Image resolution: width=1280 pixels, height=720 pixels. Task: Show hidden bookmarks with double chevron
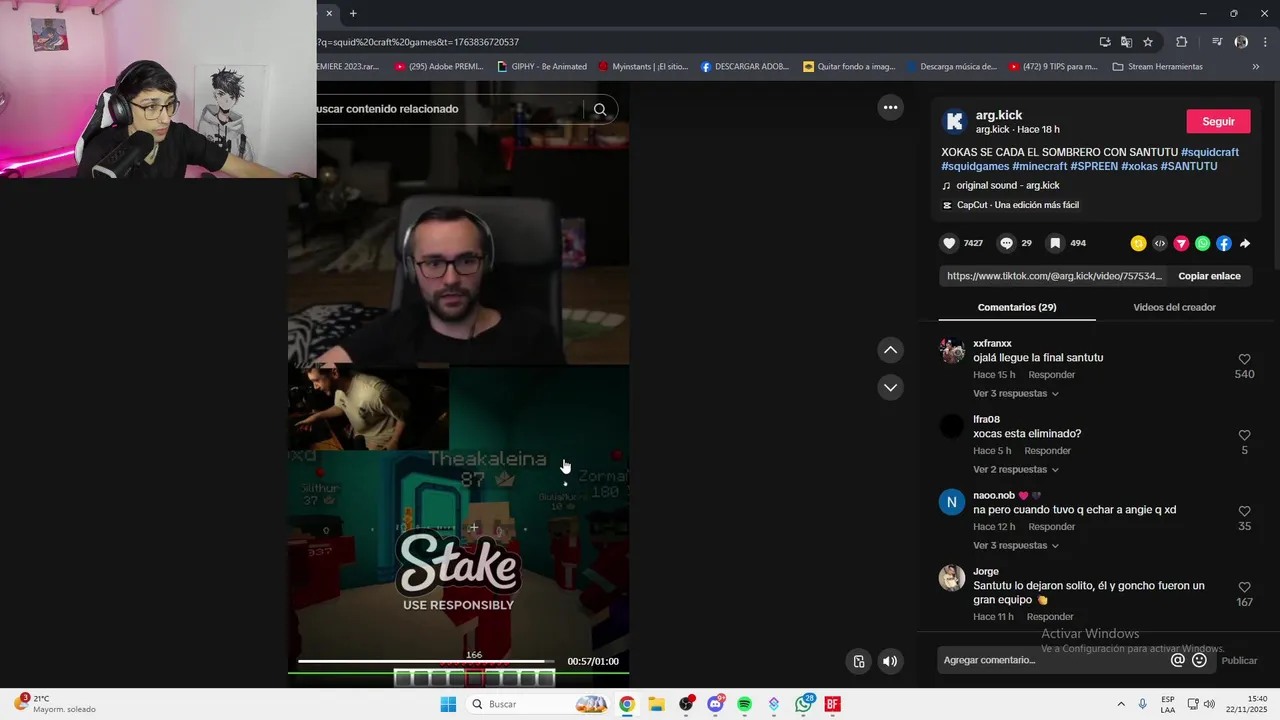coord(1256,67)
